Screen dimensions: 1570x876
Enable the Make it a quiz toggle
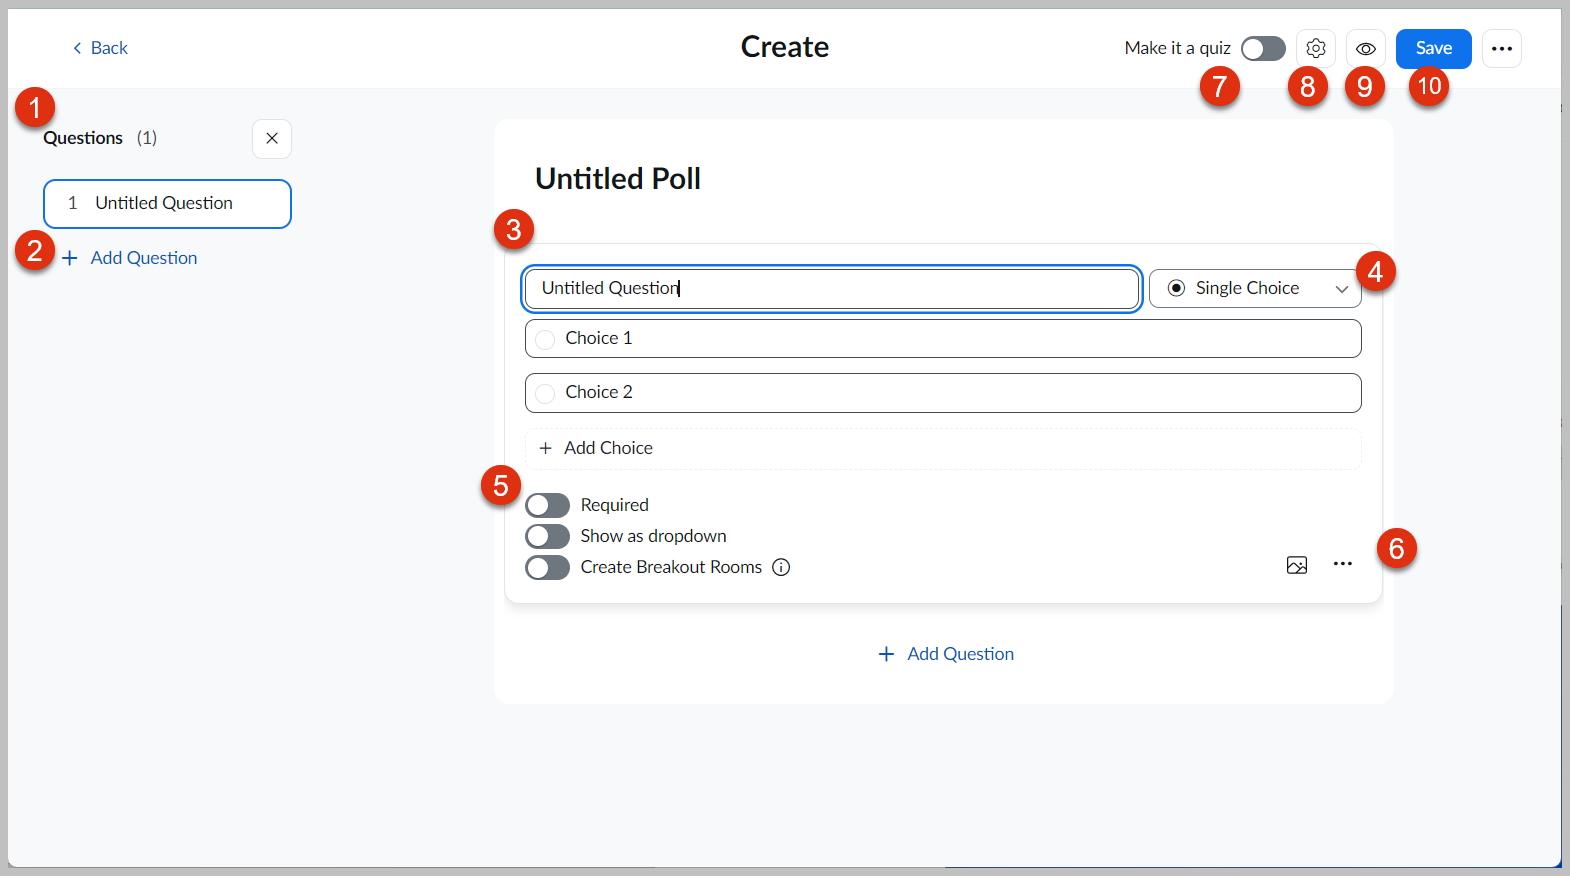(1262, 48)
